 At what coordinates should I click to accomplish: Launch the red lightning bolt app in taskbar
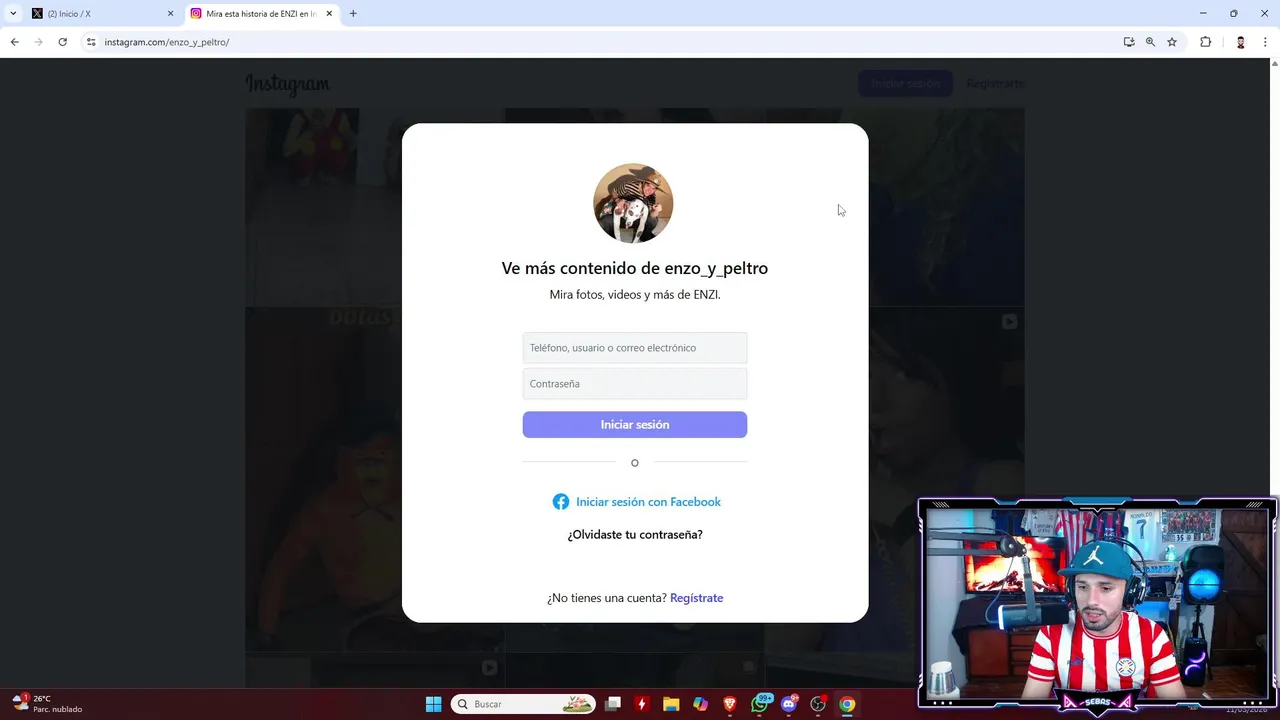click(x=642, y=704)
